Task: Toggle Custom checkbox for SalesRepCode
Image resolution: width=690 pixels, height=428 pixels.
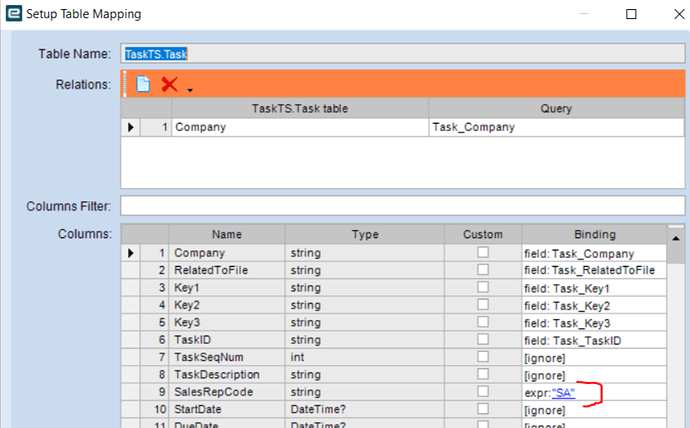Action: click(x=483, y=391)
